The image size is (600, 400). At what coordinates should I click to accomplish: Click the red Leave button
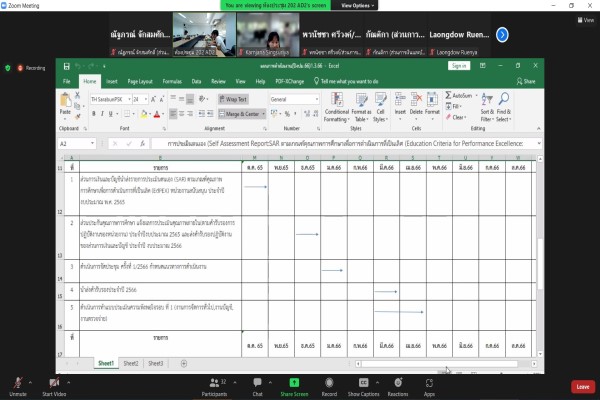point(582,387)
